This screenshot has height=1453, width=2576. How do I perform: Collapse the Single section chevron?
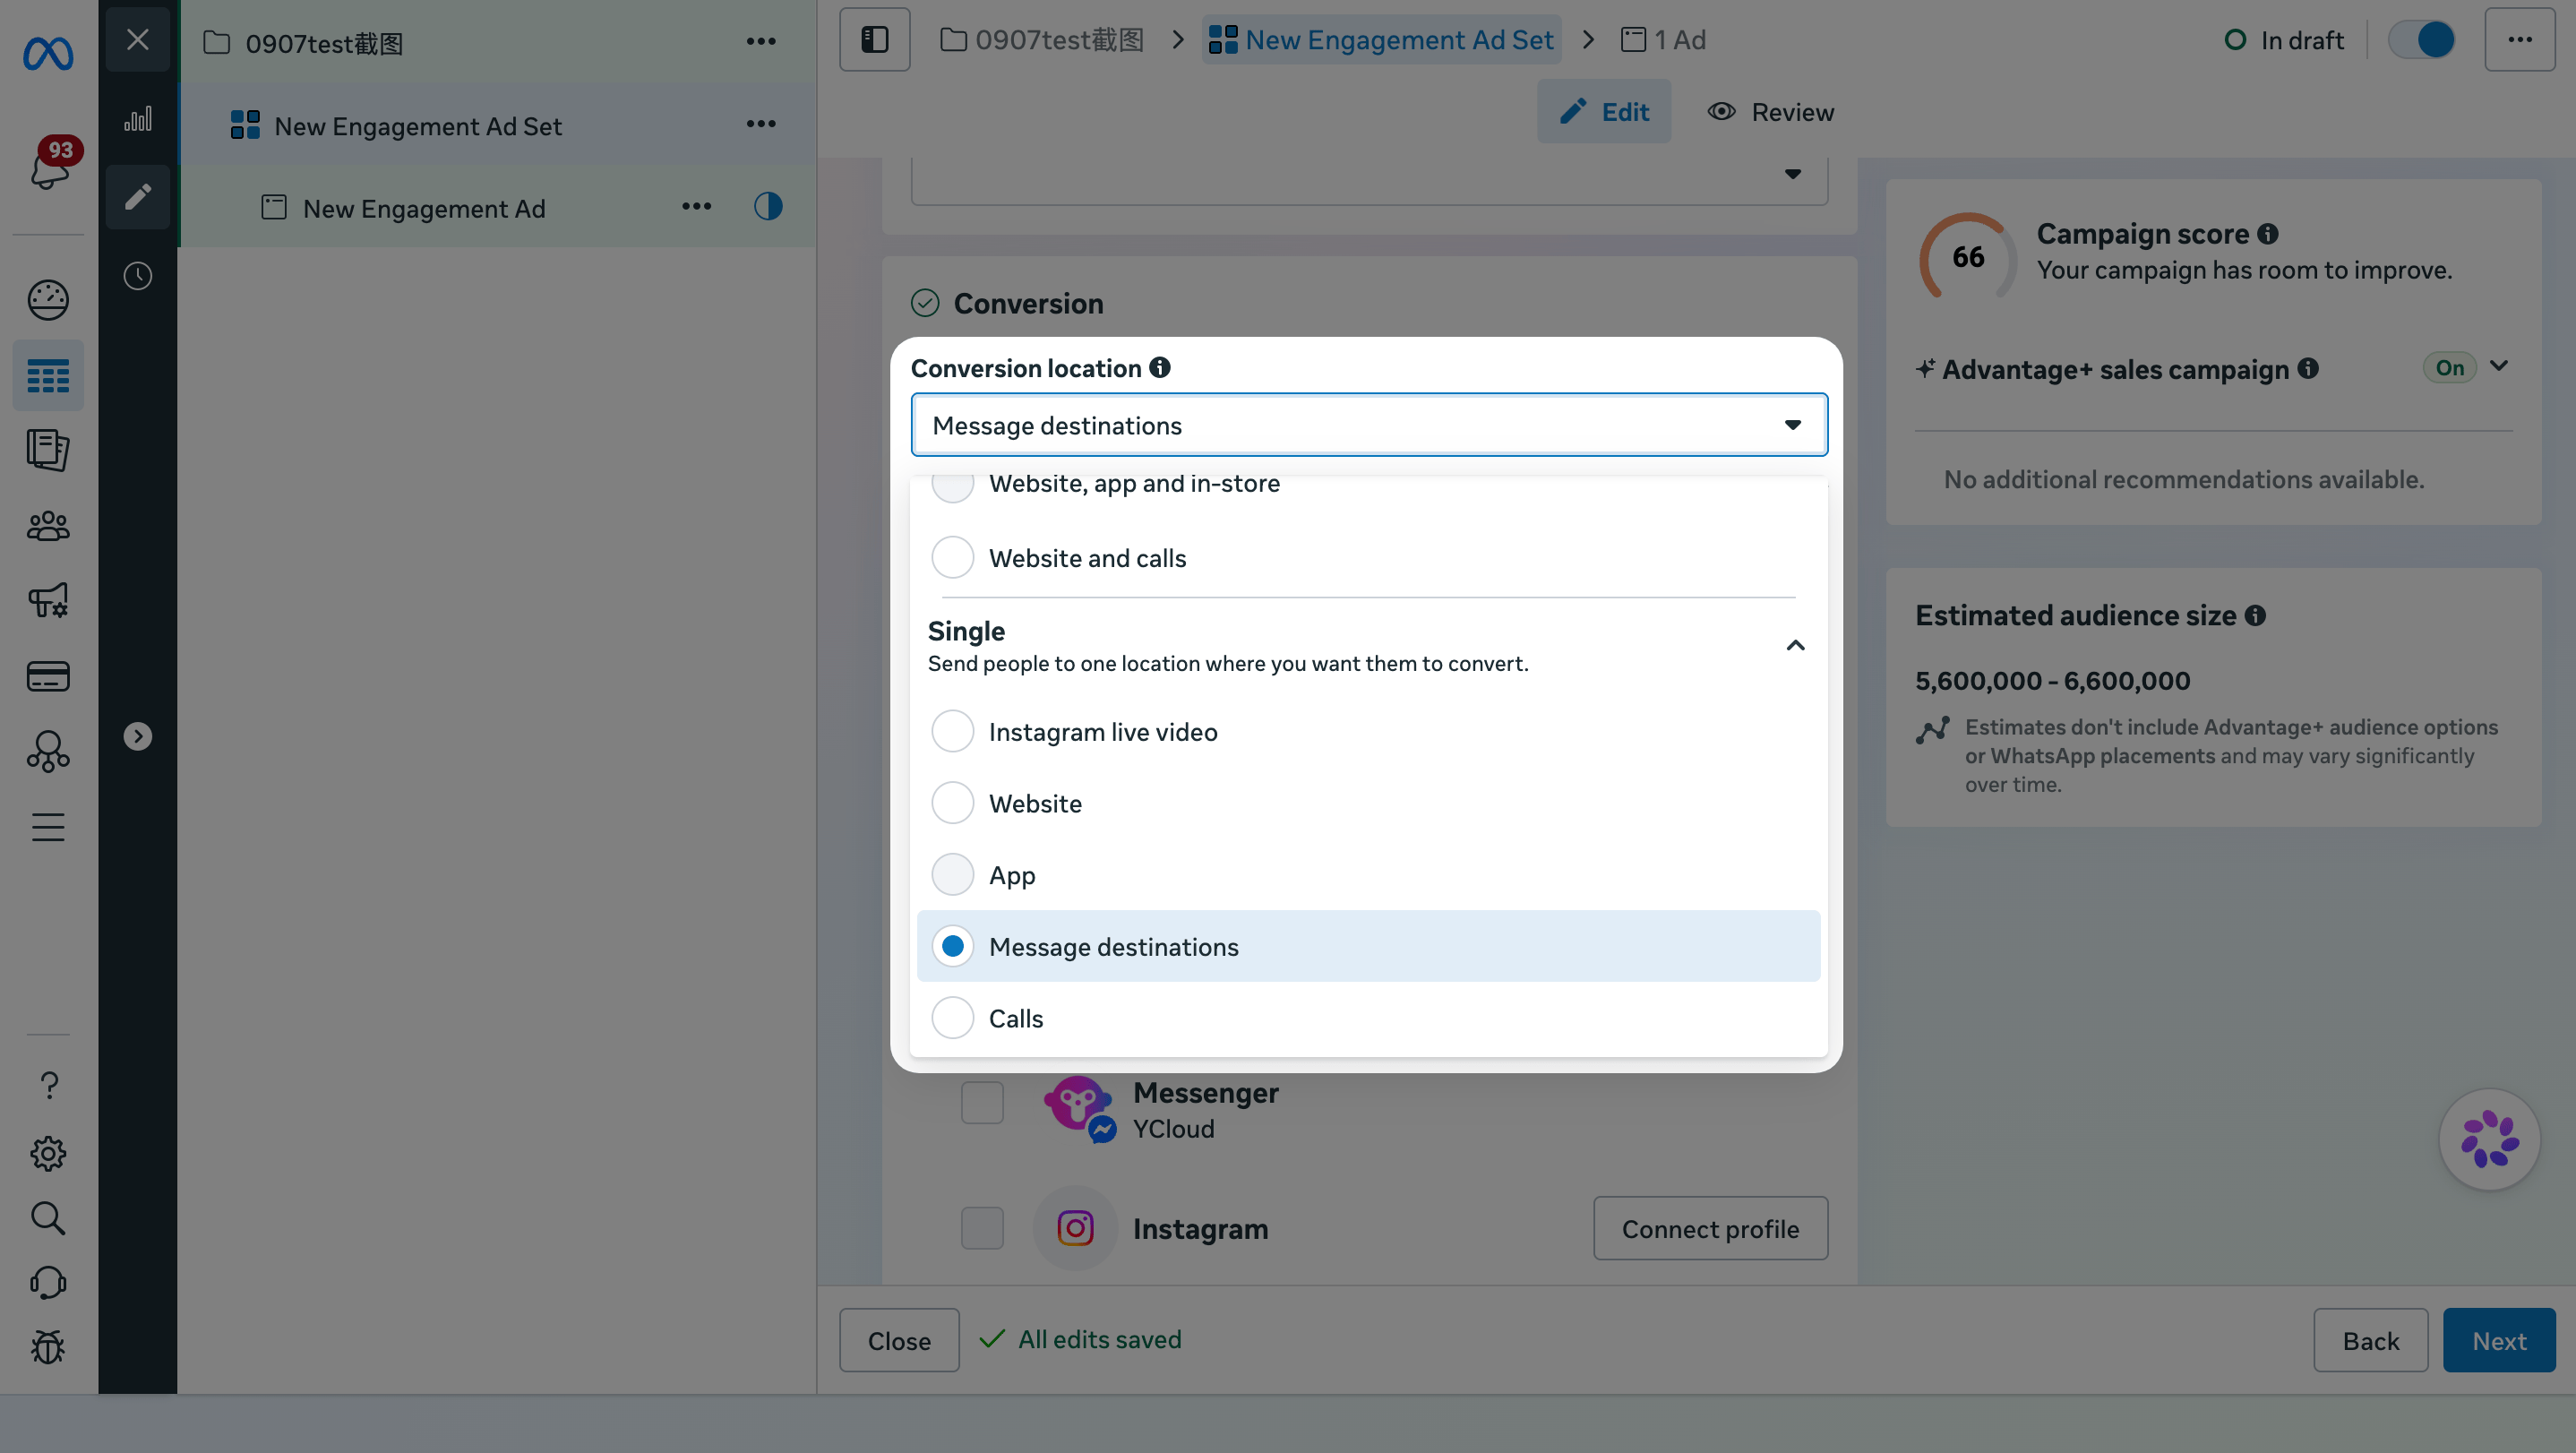tap(1795, 646)
